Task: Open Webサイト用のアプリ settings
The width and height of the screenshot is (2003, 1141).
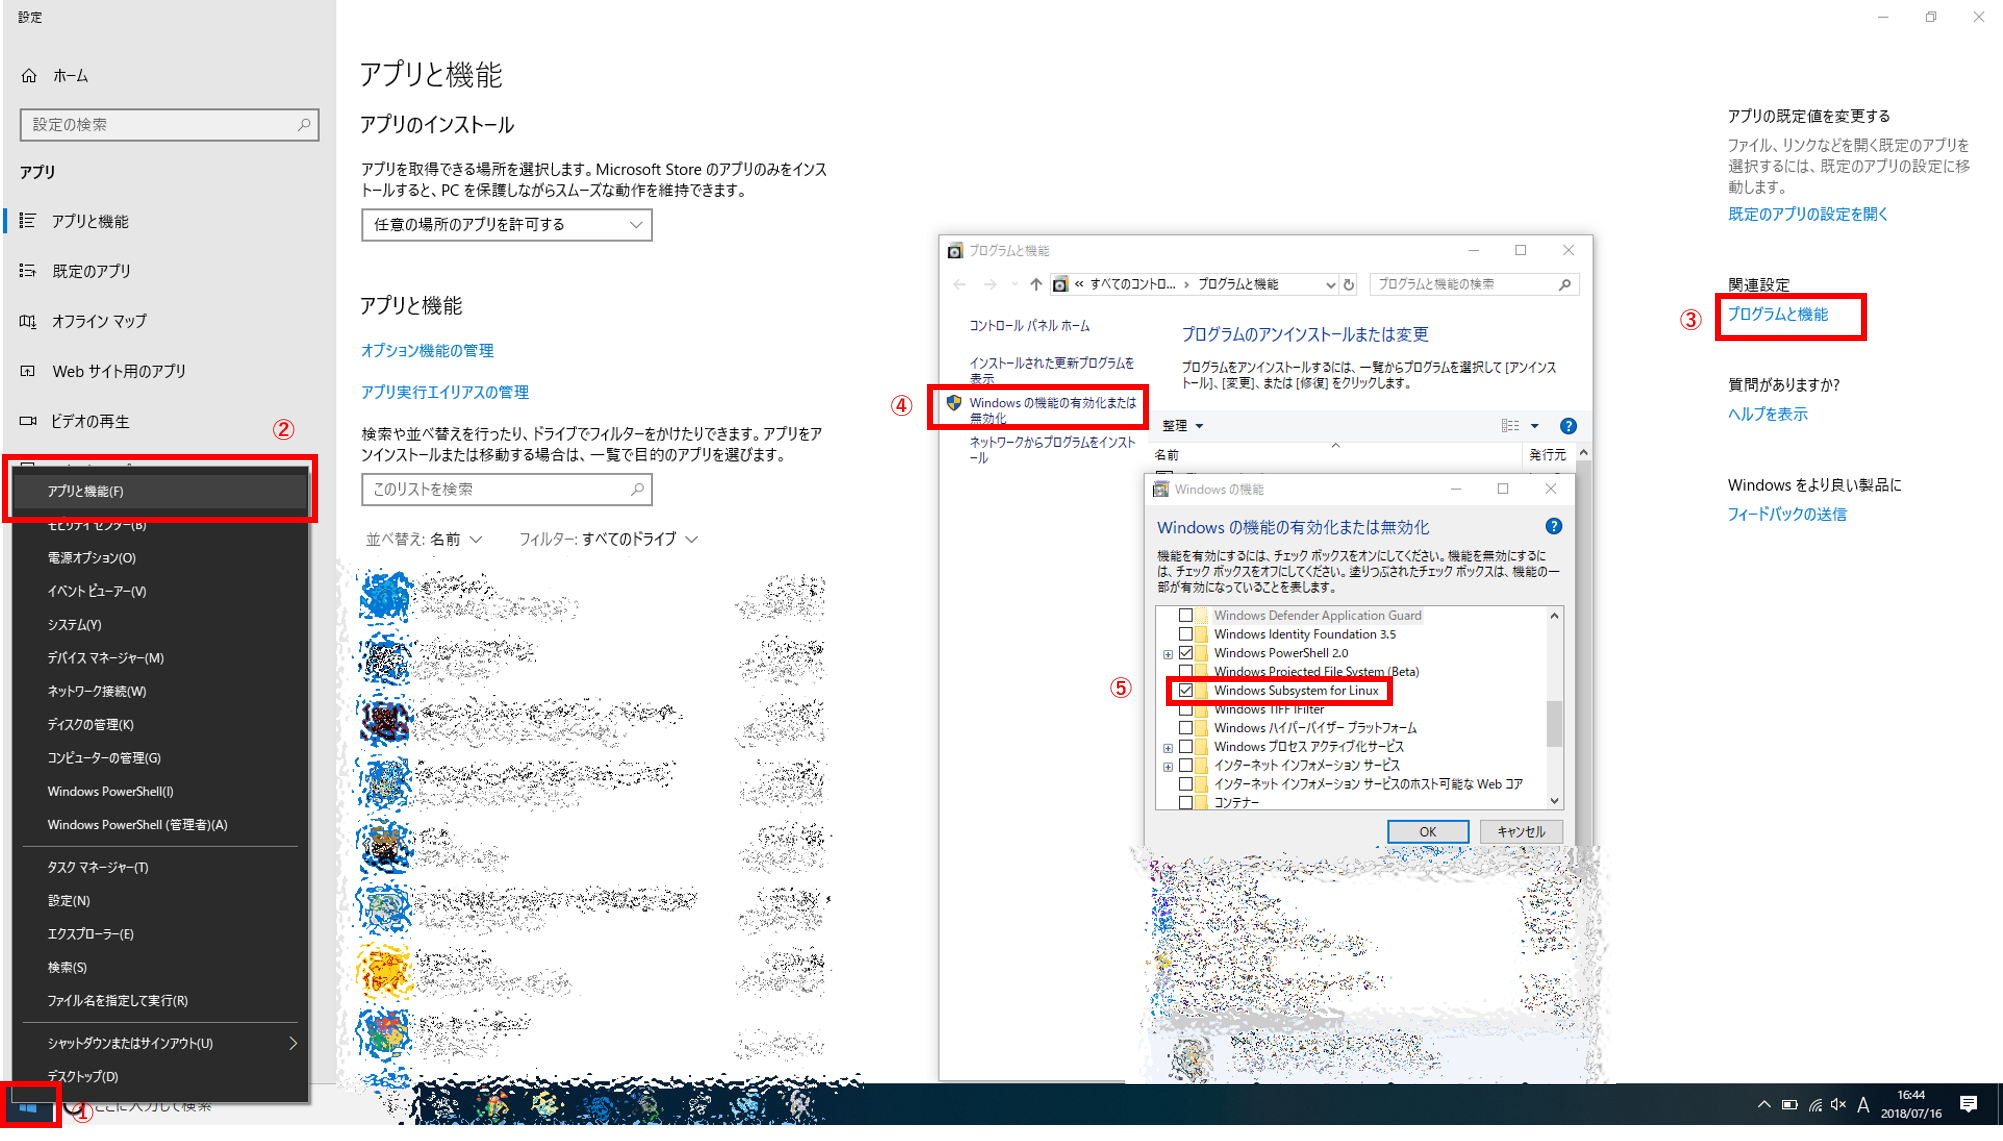Action: (x=119, y=370)
